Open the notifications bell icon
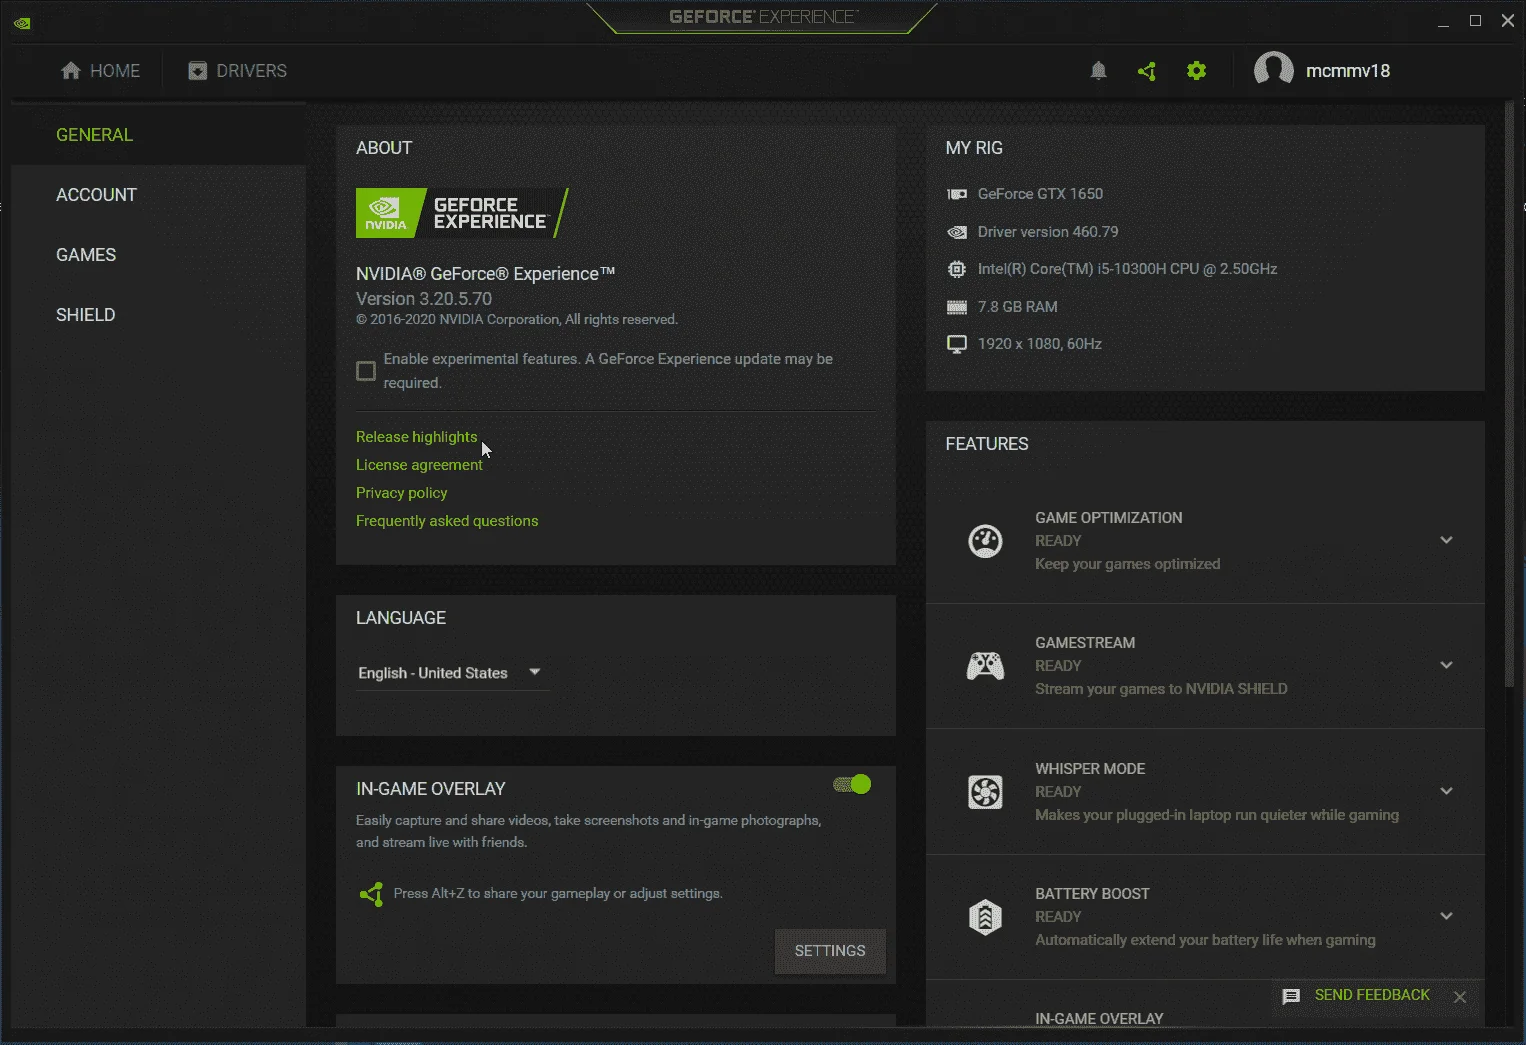Screen dimensions: 1526x1045 (x=1098, y=71)
